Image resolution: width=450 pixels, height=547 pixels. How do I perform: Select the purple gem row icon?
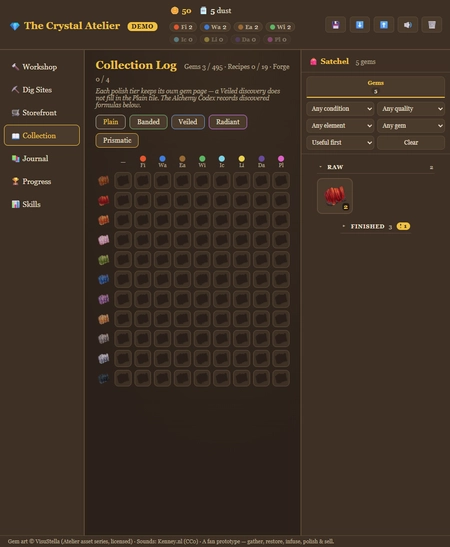tap(104, 299)
